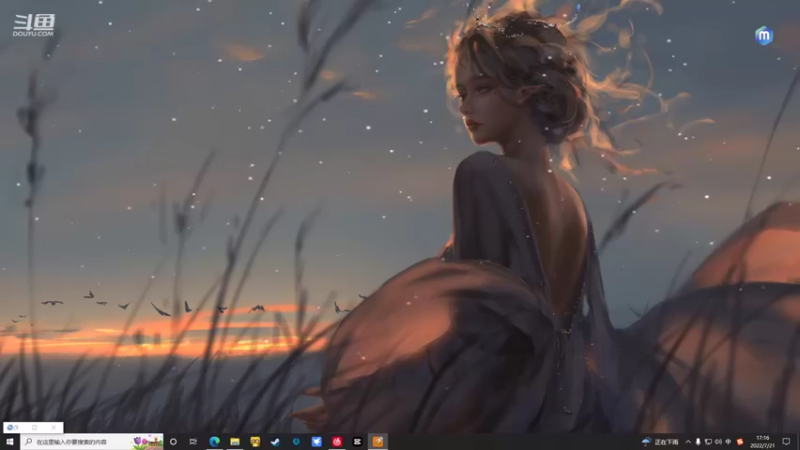Switch the Chinese input mode indicator

pyautogui.click(x=729, y=442)
